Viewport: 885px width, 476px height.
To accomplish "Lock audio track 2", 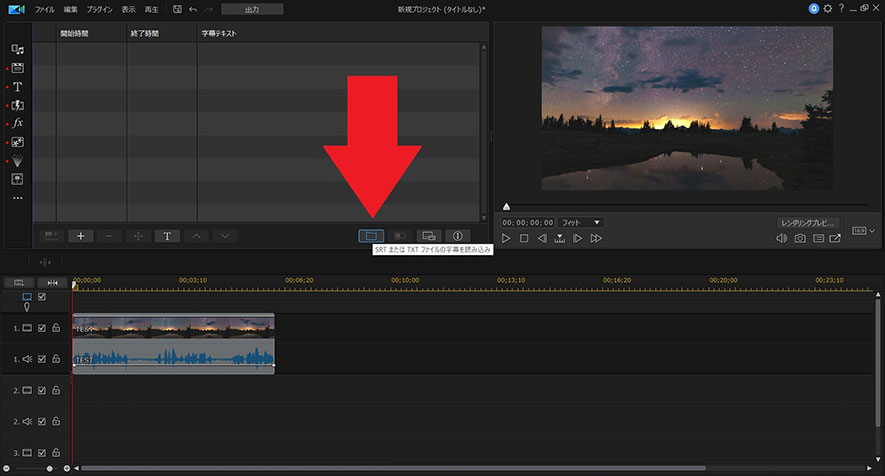I will point(56,421).
